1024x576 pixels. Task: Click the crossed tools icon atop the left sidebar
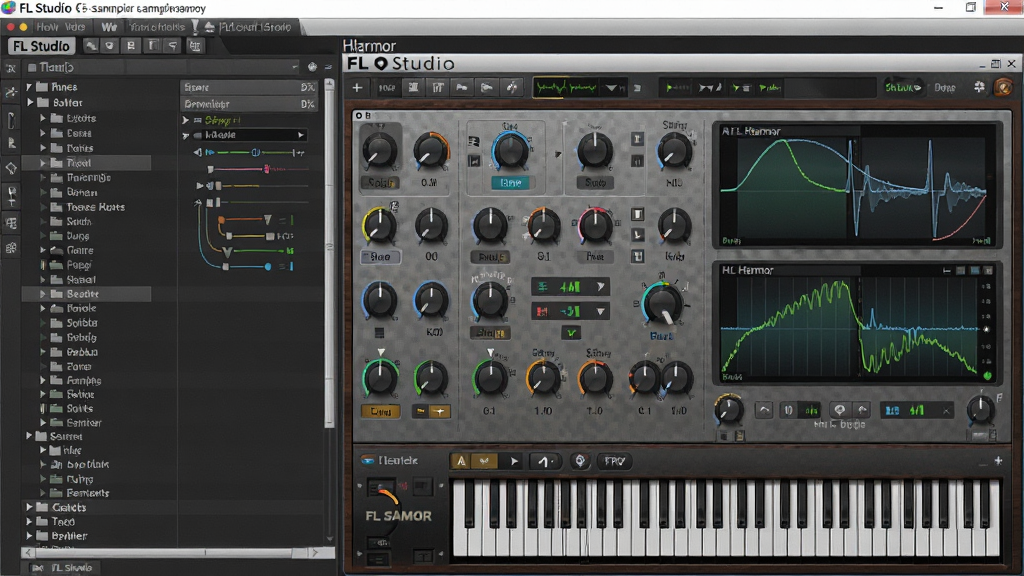click(x=11, y=68)
